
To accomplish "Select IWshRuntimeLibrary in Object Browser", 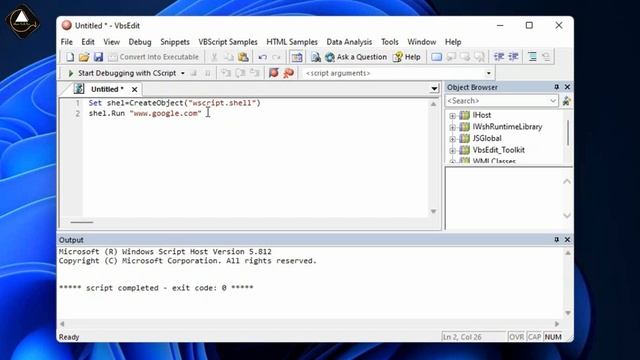I will pos(507,127).
